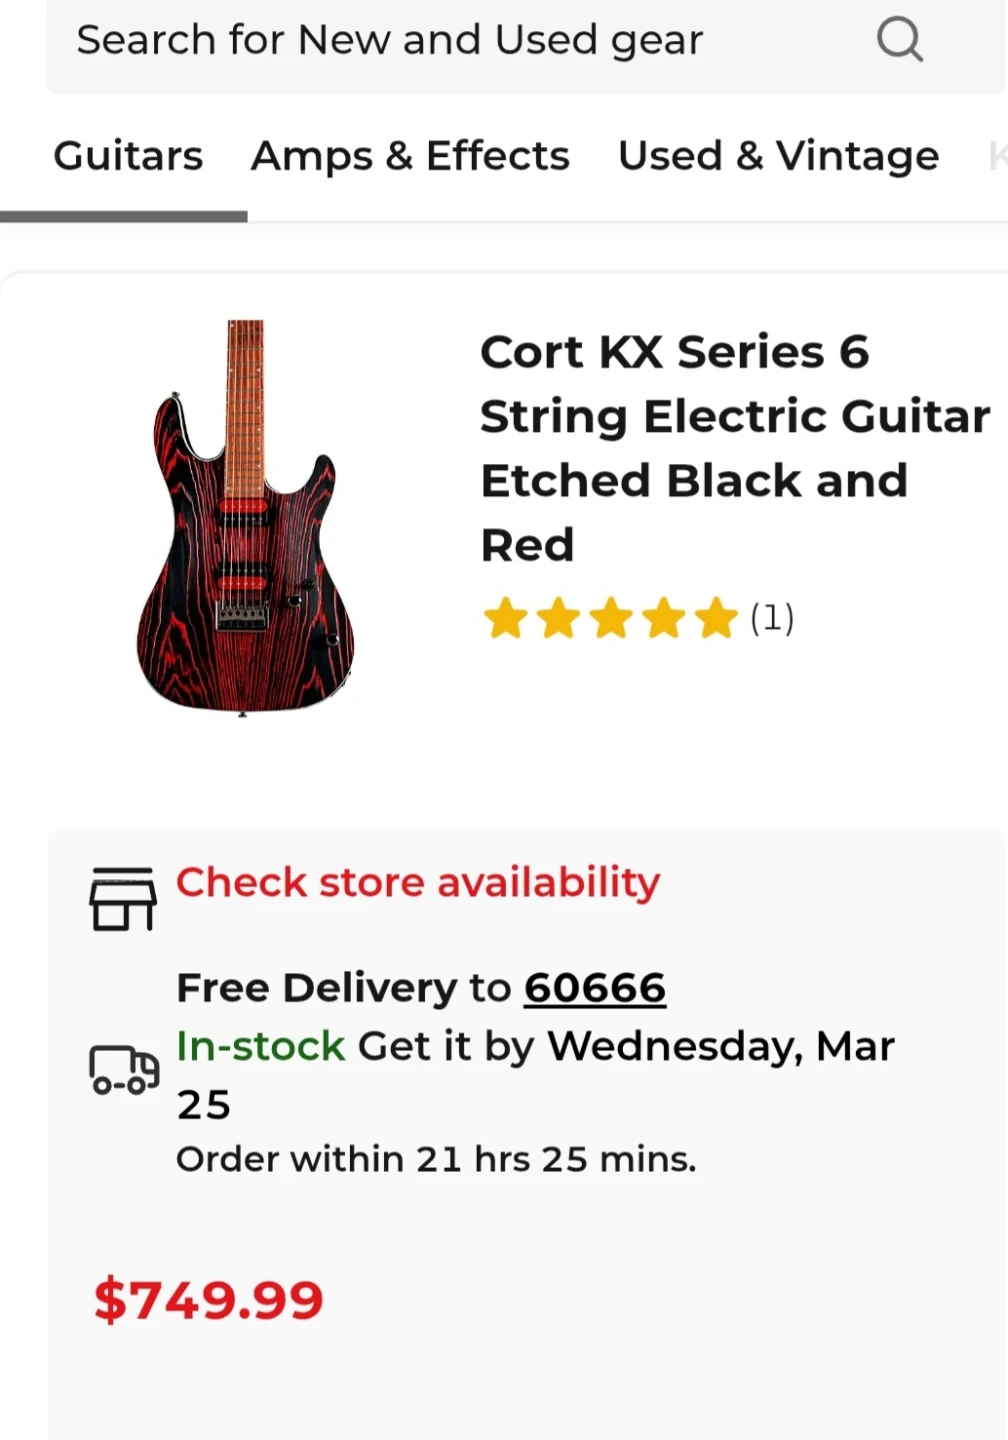
Task: Click the Order within 21 hrs countdown text
Action: click(436, 1159)
